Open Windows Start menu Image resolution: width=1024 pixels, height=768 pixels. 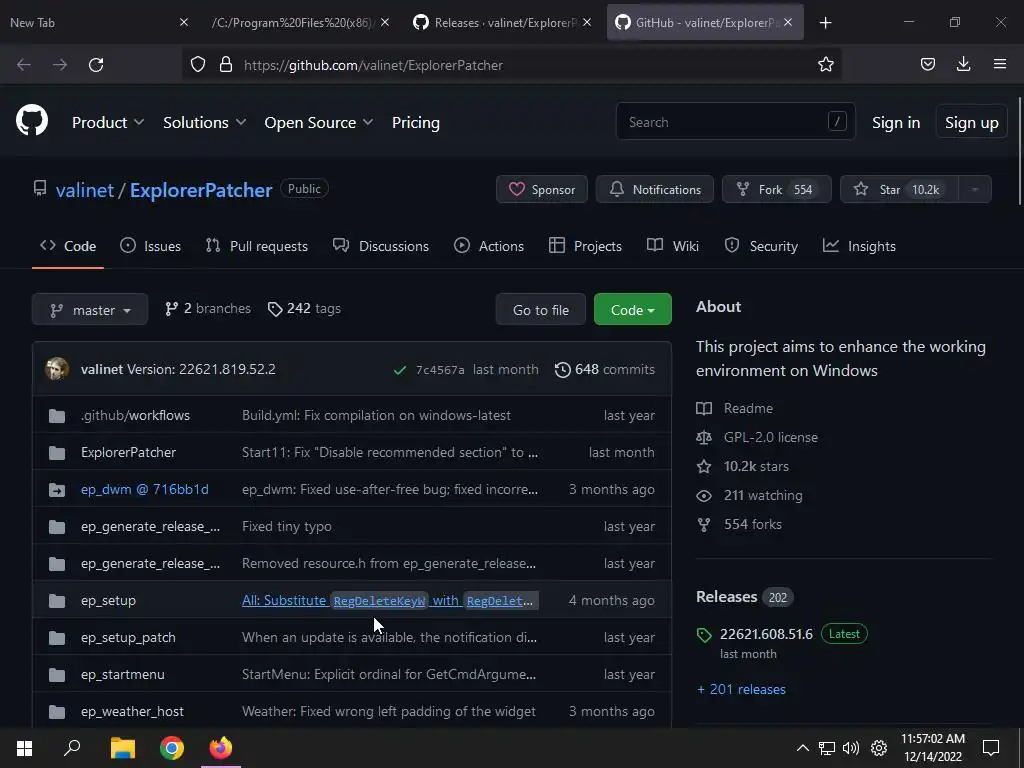click(x=24, y=748)
